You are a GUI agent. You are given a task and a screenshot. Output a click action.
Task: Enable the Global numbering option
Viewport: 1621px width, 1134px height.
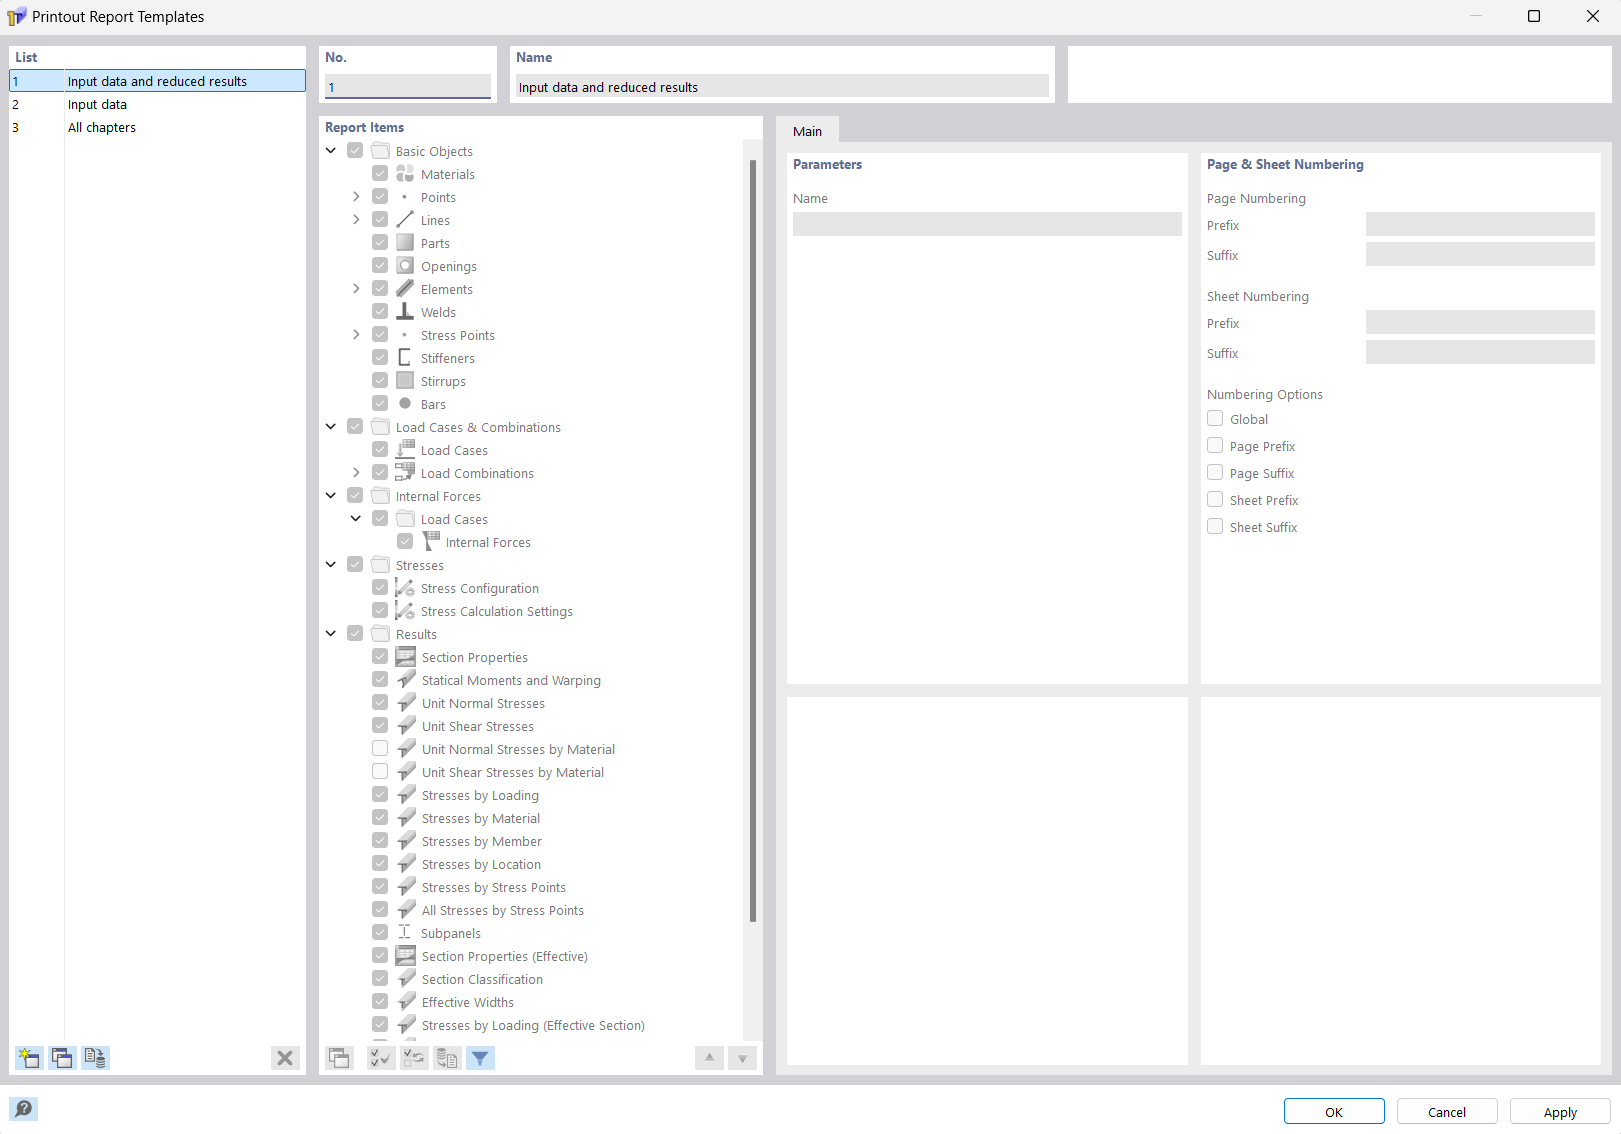(x=1214, y=418)
